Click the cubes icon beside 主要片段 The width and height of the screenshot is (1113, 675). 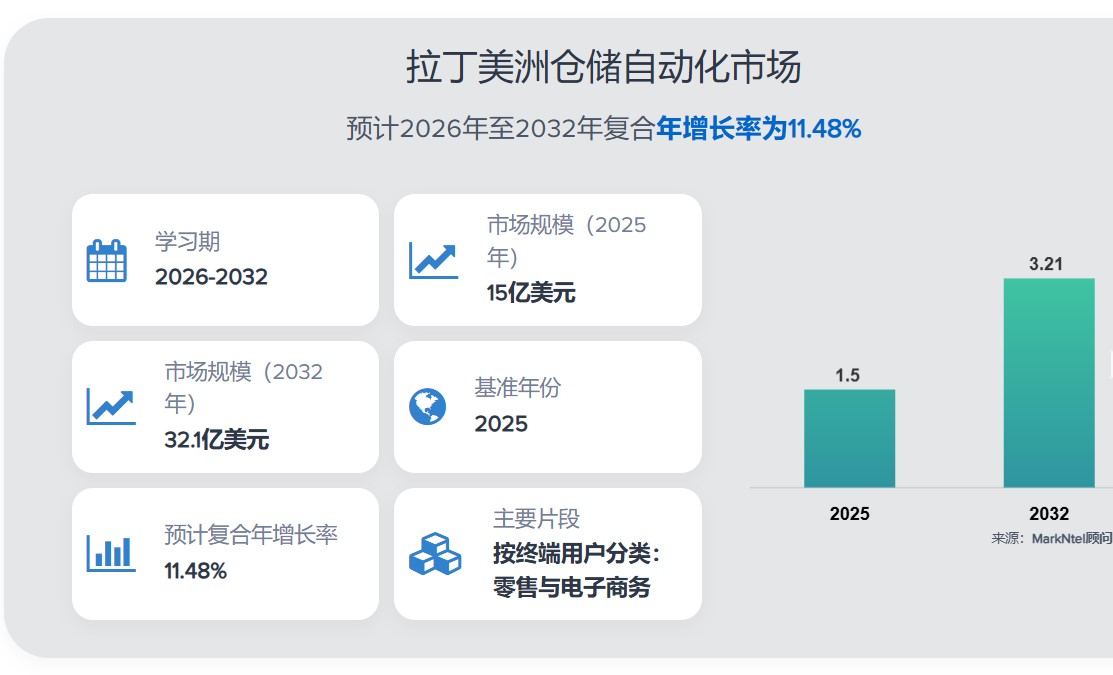pyautogui.click(x=435, y=554)
